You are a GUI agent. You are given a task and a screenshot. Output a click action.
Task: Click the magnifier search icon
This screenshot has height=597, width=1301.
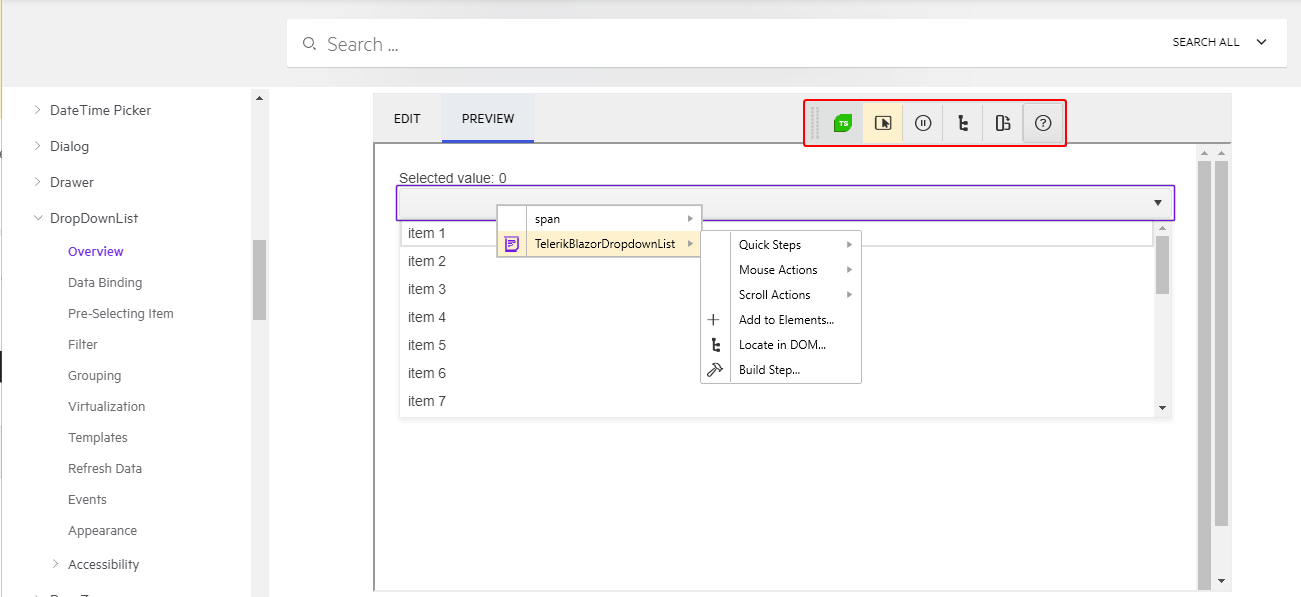click(309, 44)
